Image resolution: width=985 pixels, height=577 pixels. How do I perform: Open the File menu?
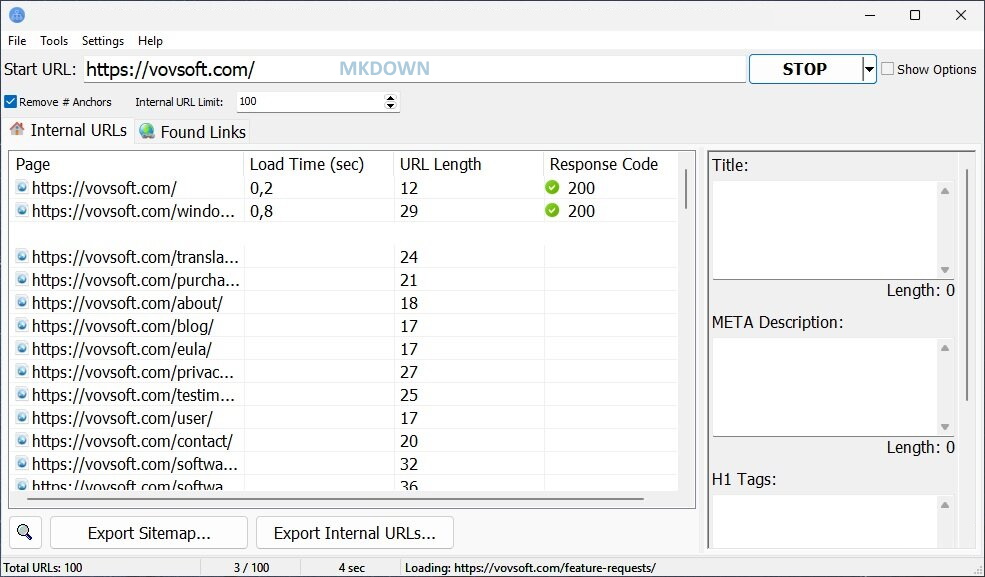coord(17,41)
